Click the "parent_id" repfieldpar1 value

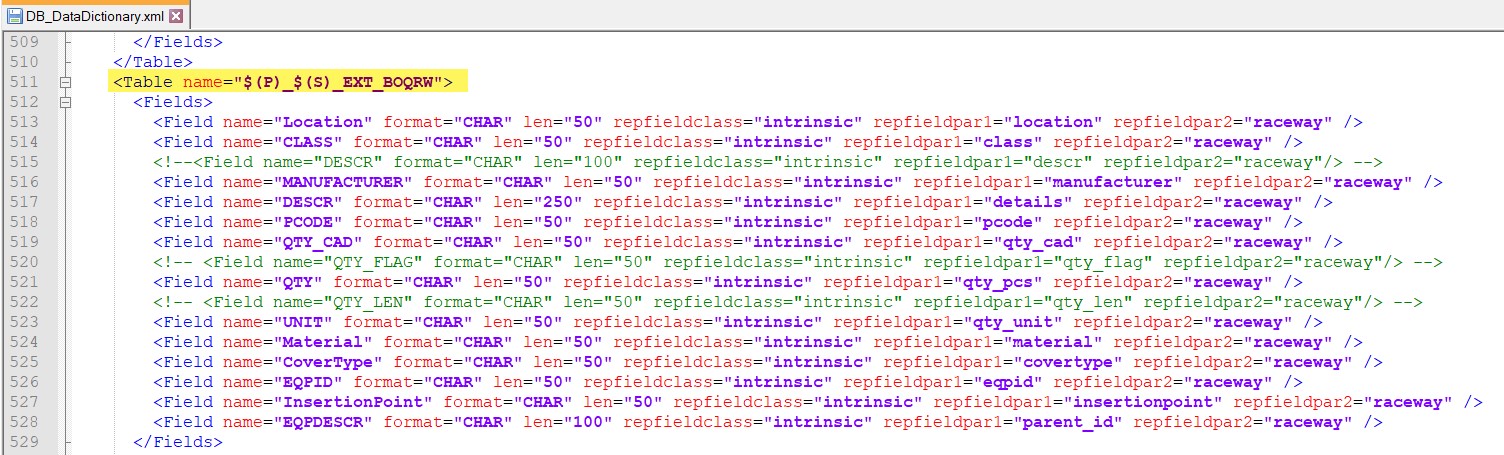click(x=1068, y=422)
